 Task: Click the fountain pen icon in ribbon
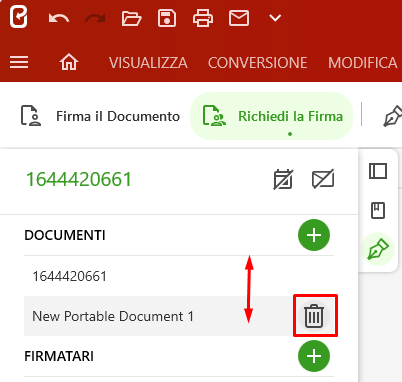(392, 116)
